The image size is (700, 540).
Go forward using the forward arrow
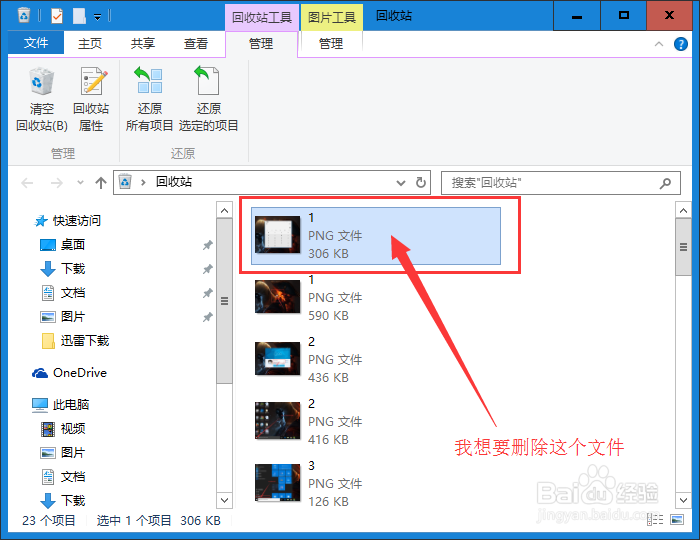pos(57,183)
